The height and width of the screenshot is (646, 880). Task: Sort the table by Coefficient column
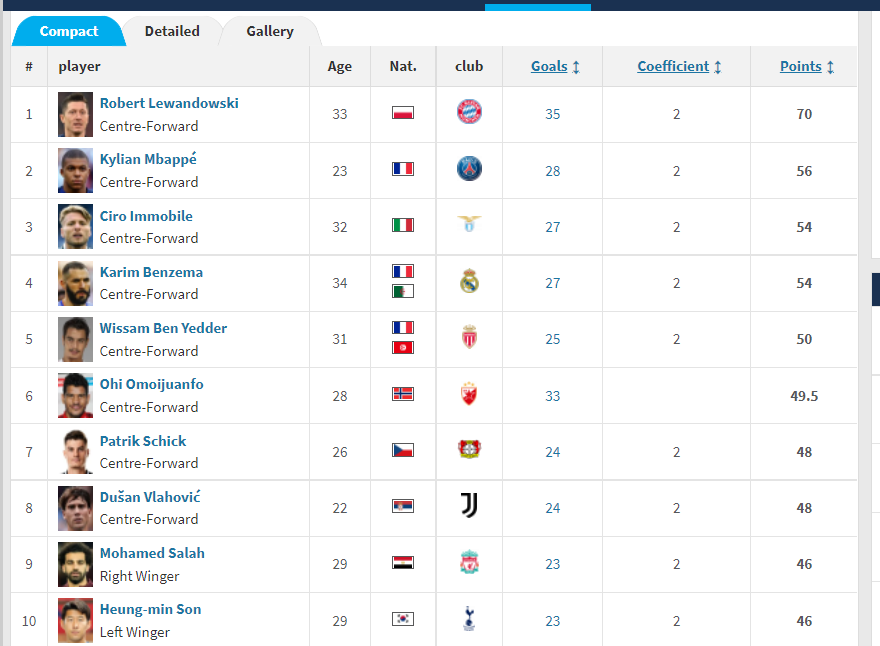pyautogui.click(x=679, y=66)
